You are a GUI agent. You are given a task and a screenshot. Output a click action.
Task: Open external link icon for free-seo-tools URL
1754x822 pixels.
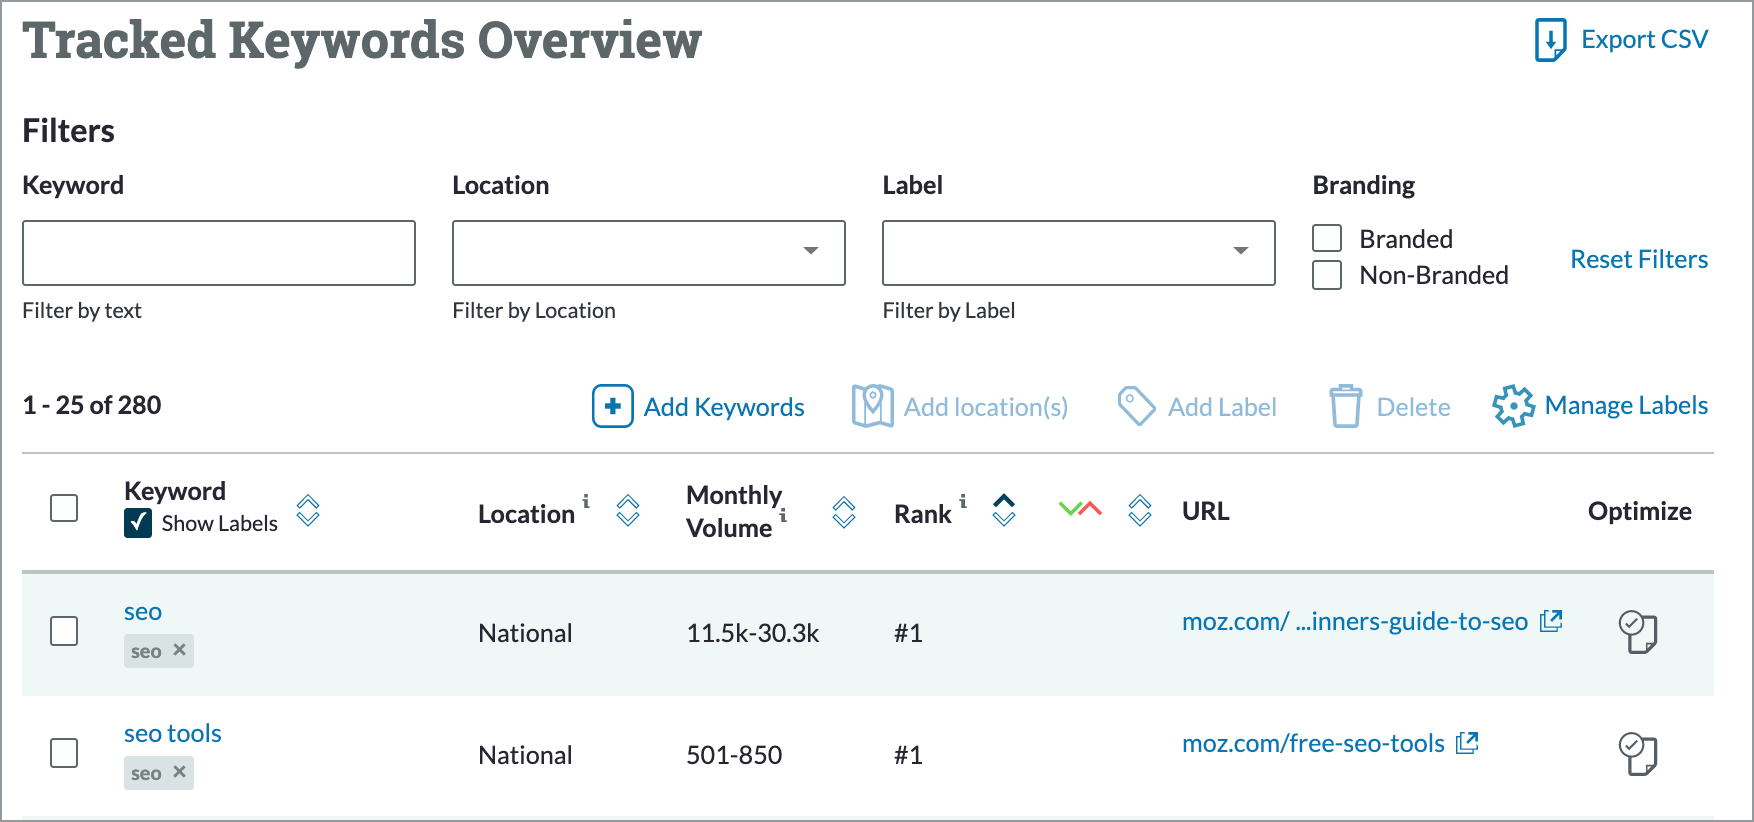click(x=1467, y=743)
